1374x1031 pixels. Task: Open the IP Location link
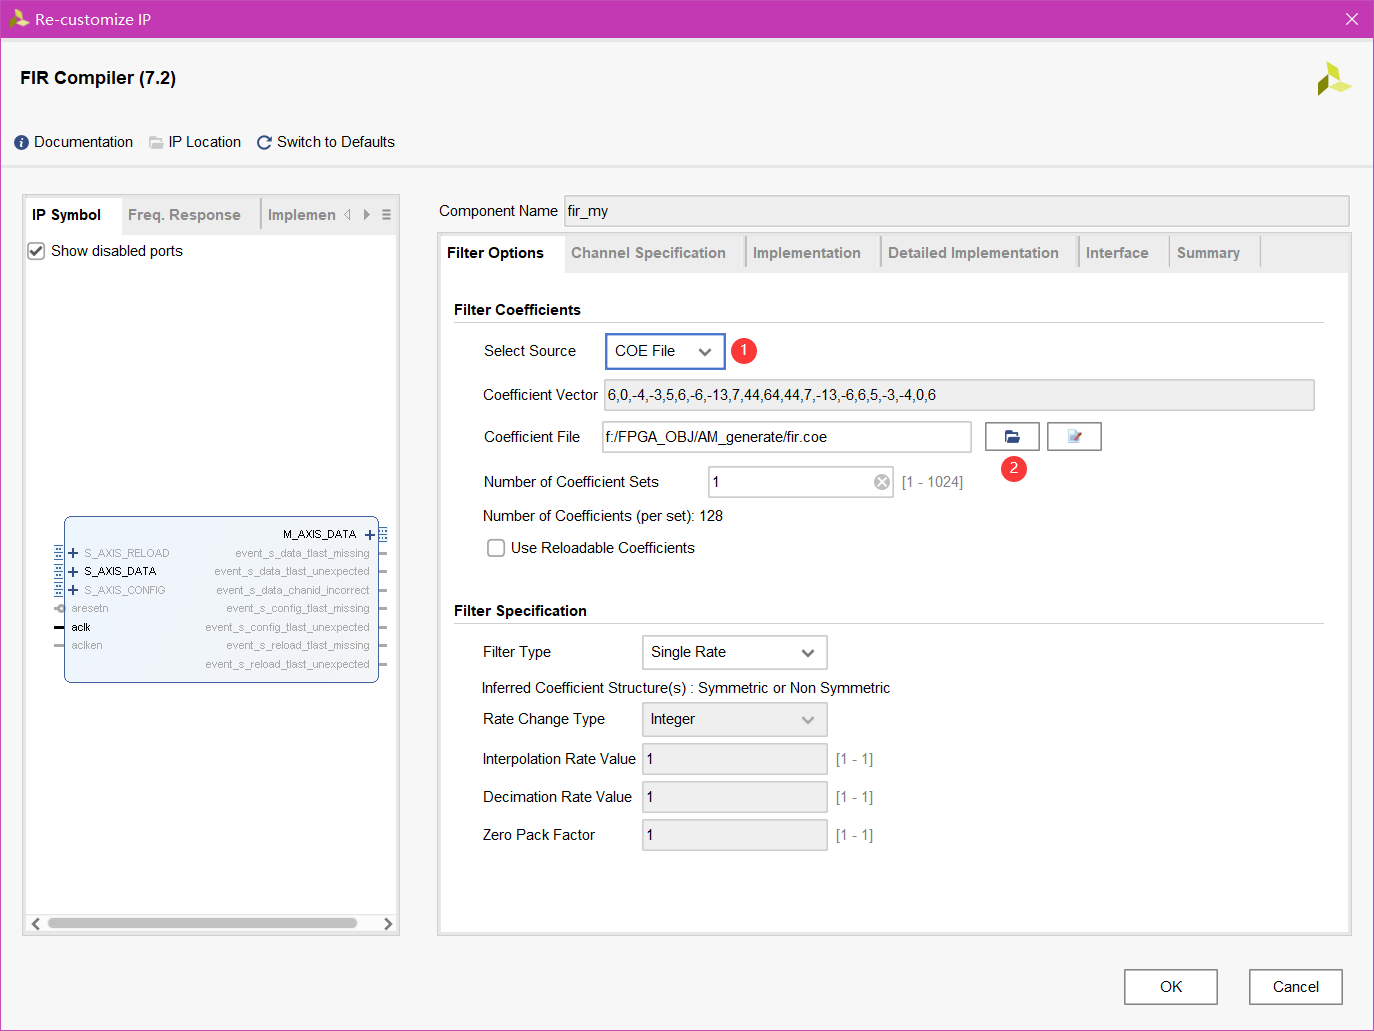pyautogui.click(x=205, y=142)
